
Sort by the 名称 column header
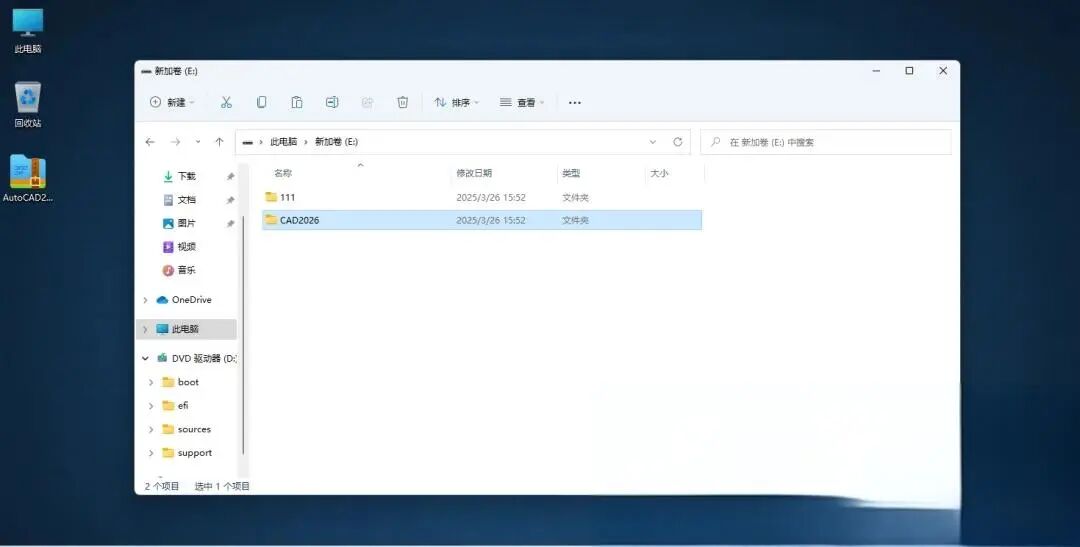click(283, 174)
